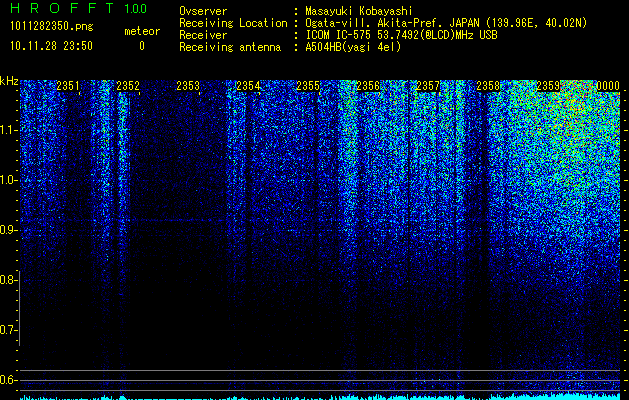Click the 0000 time marker

click(x=608, y=86)
